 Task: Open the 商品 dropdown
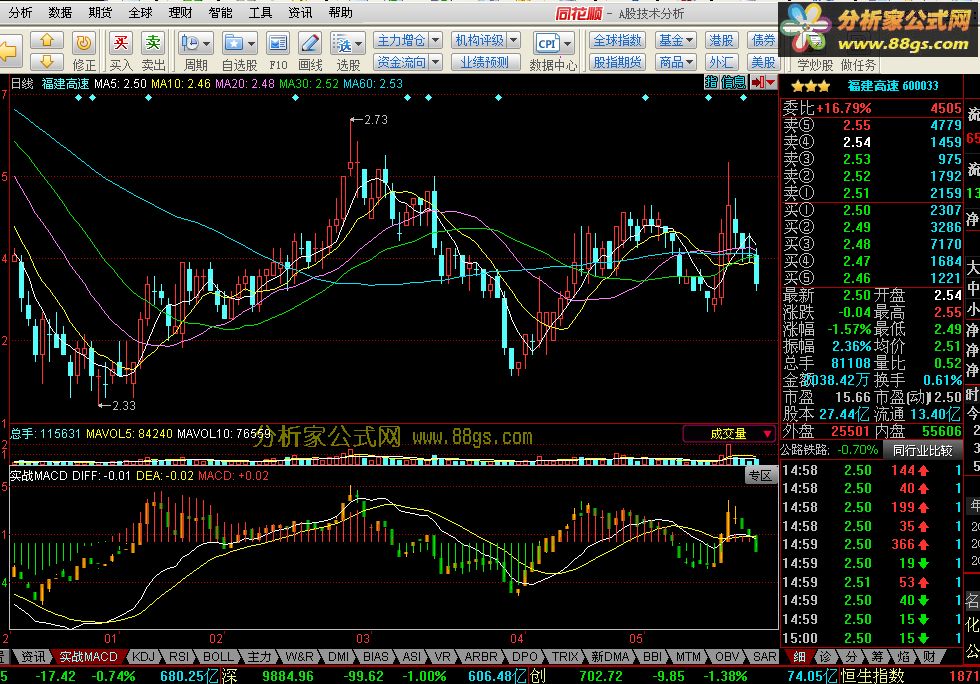[676, 62]
